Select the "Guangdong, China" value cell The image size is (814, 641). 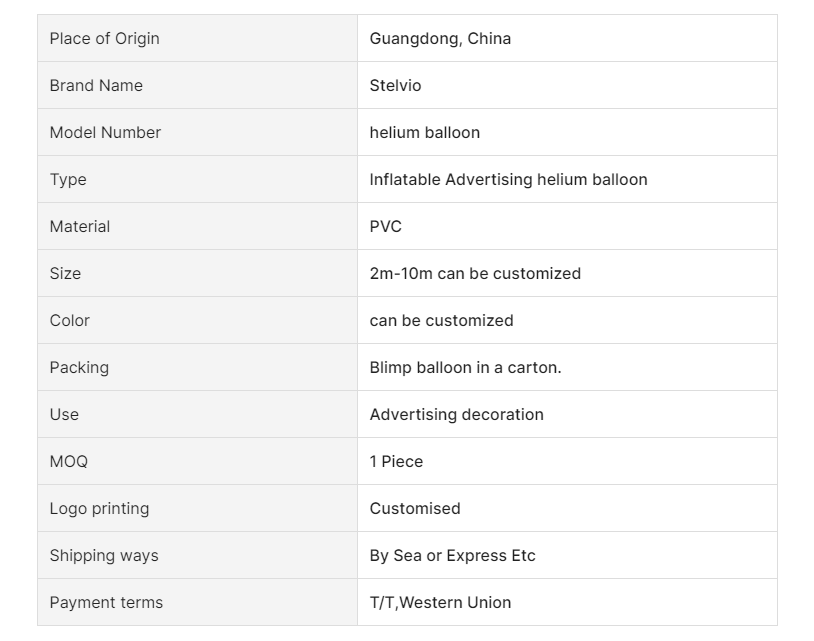click(440, 38)
